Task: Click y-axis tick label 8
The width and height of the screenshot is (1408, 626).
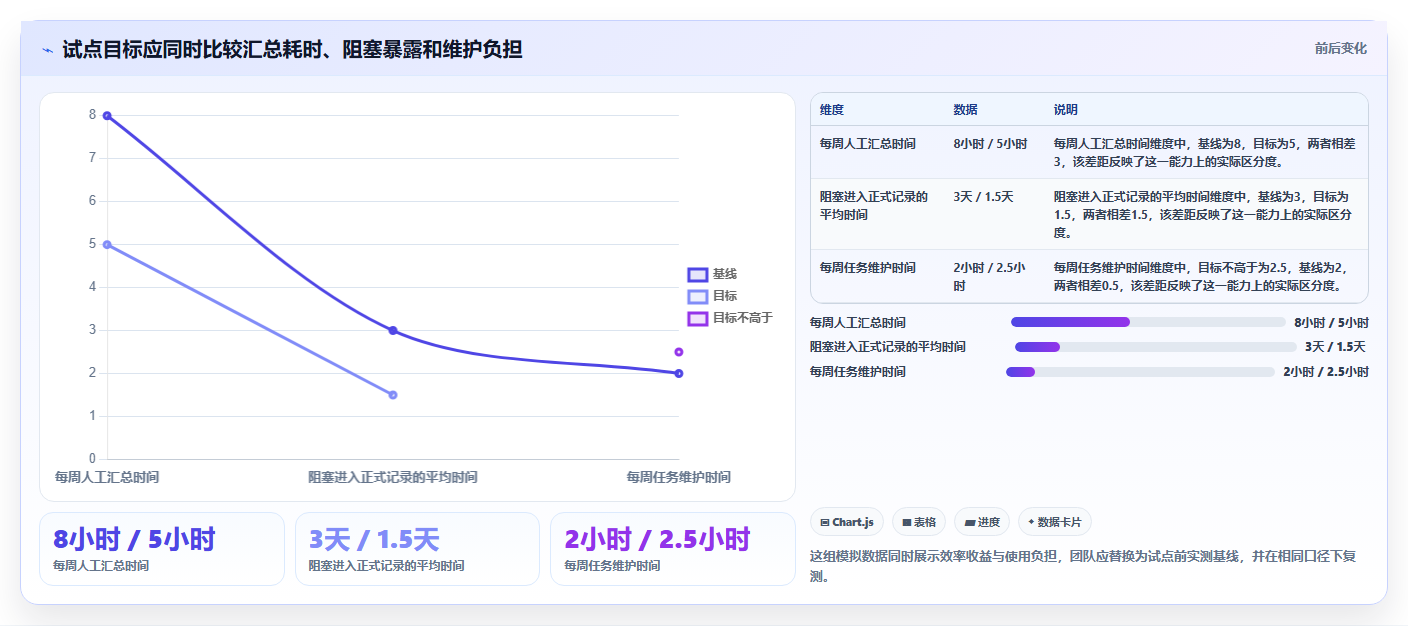Action: coord(92,115)
